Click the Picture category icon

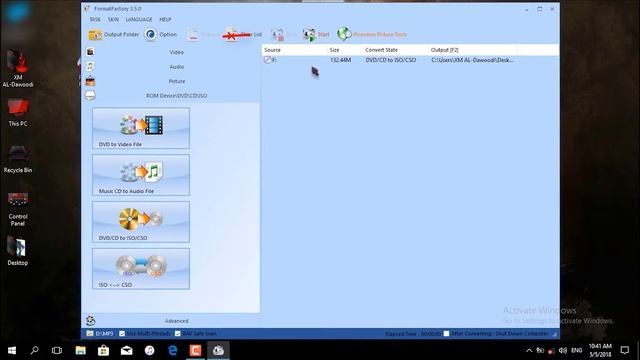click(90, 81)
